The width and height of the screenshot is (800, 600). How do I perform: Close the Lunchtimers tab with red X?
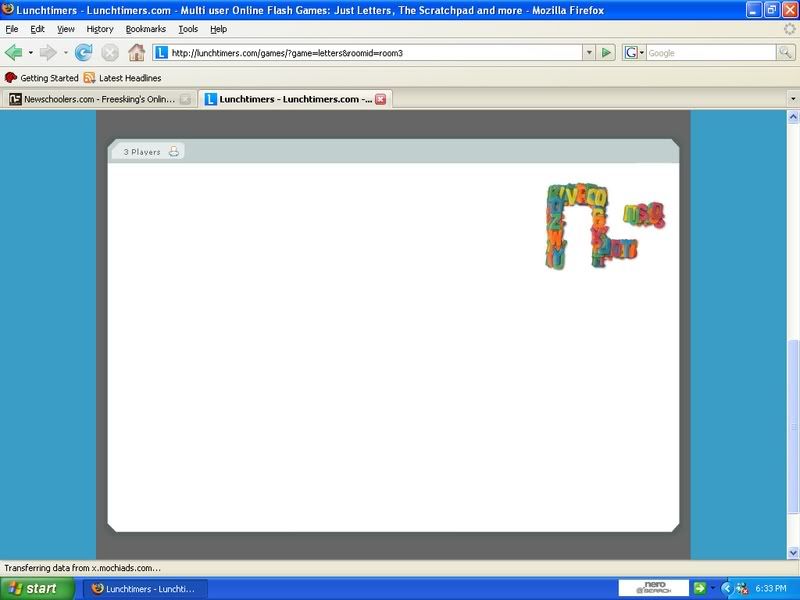(x=380, y=99)
